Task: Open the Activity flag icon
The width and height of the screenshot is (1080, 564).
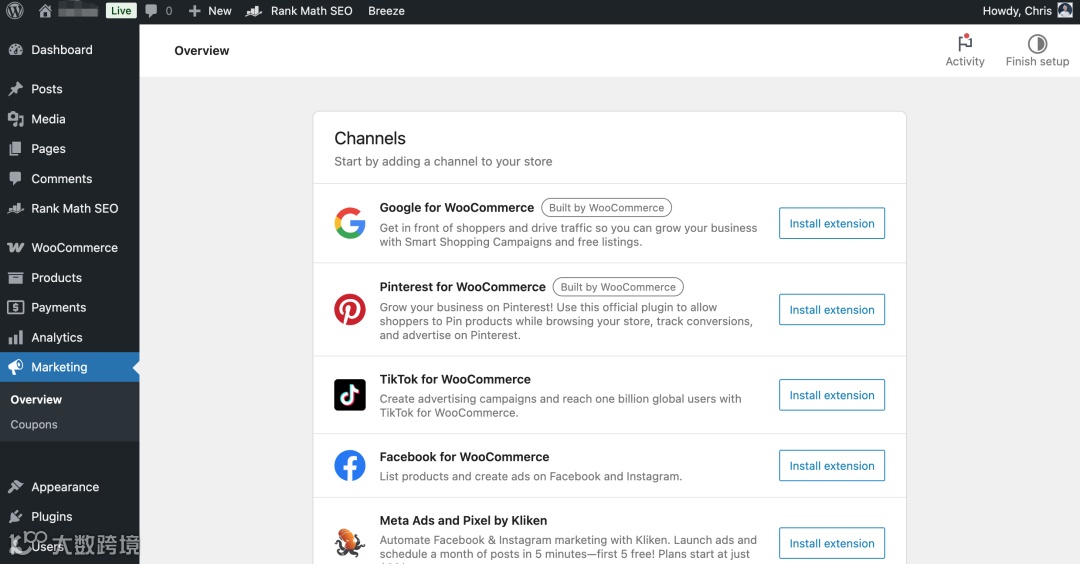Action: pyautogui.click(x=965, y=43)
